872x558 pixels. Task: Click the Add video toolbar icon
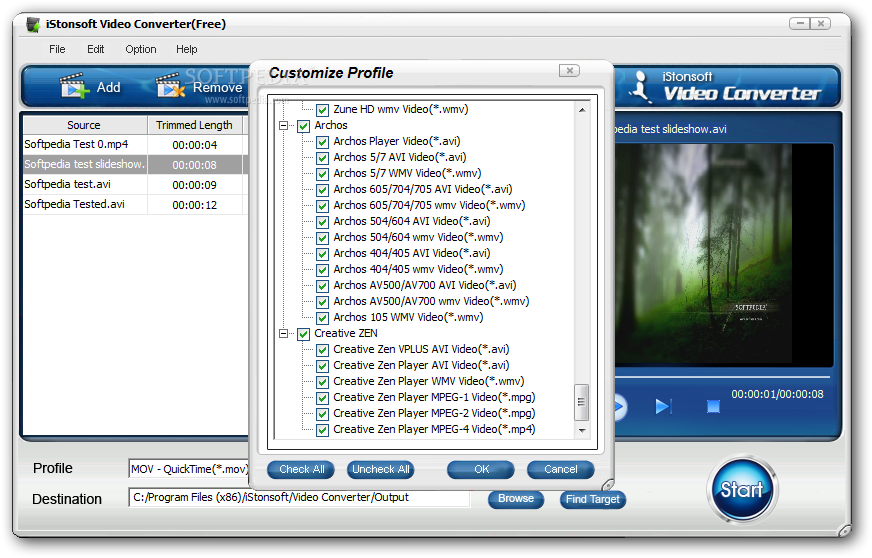[x=74, y=86]
